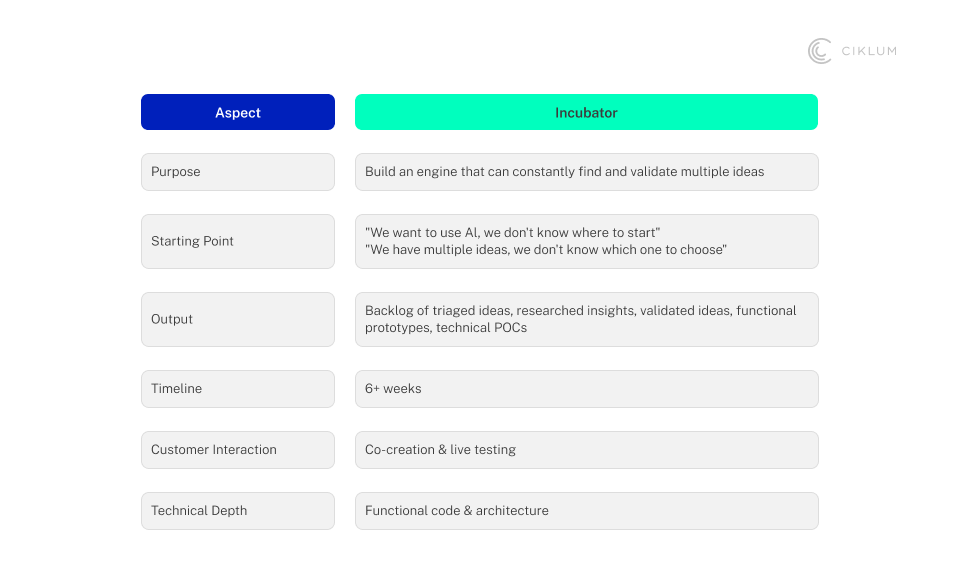Click the '6+ weeks' timeline value
This screenshot has width=960, height=568.
point(393,389)
